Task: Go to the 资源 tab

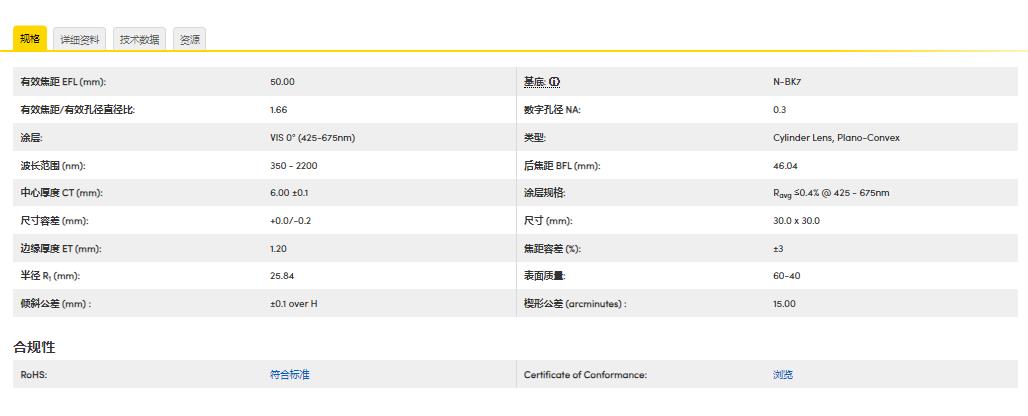Action: [189, 40]
